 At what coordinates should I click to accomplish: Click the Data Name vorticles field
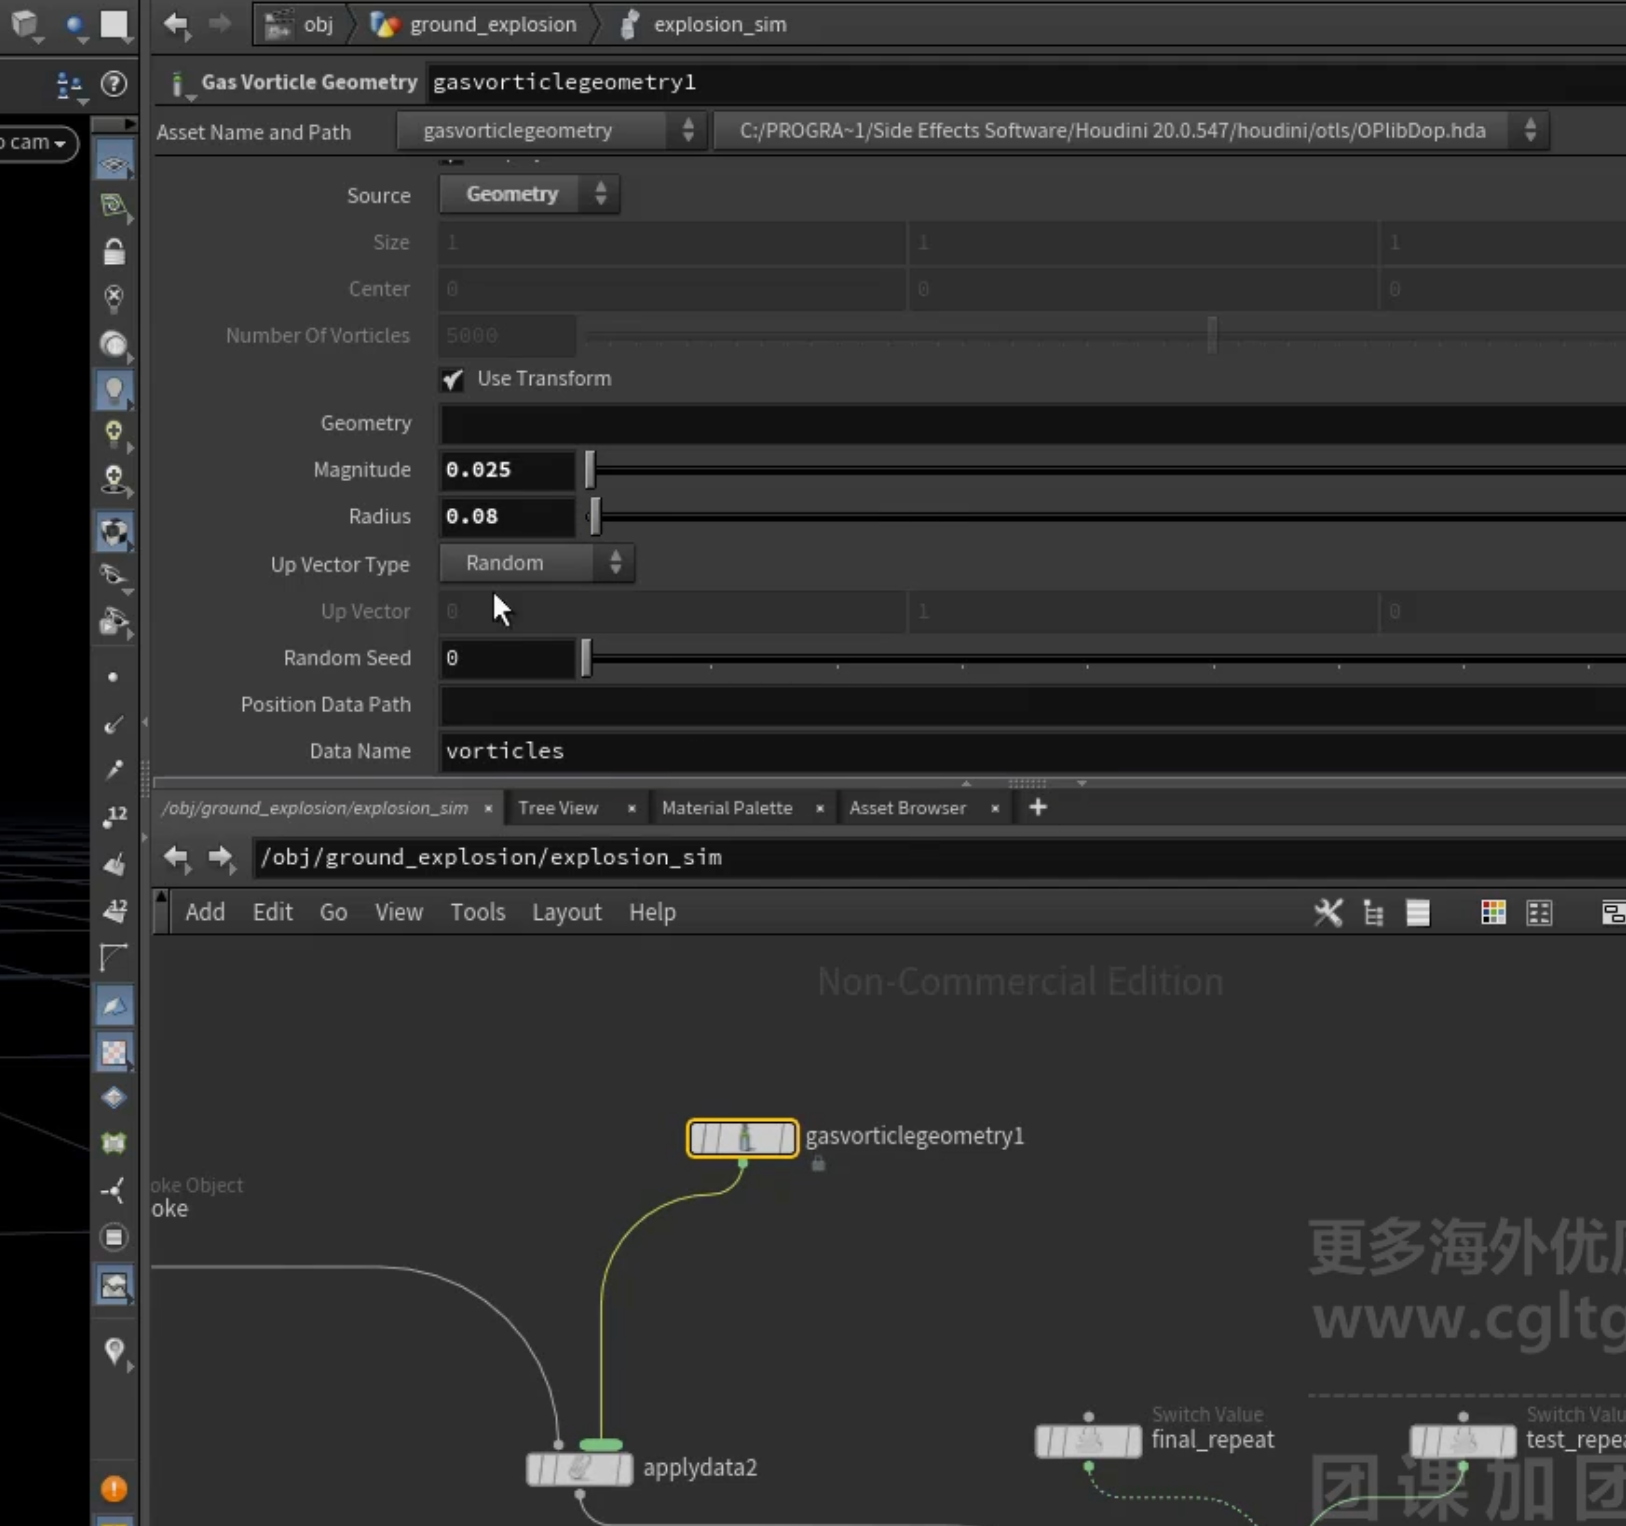(1032, 751)
